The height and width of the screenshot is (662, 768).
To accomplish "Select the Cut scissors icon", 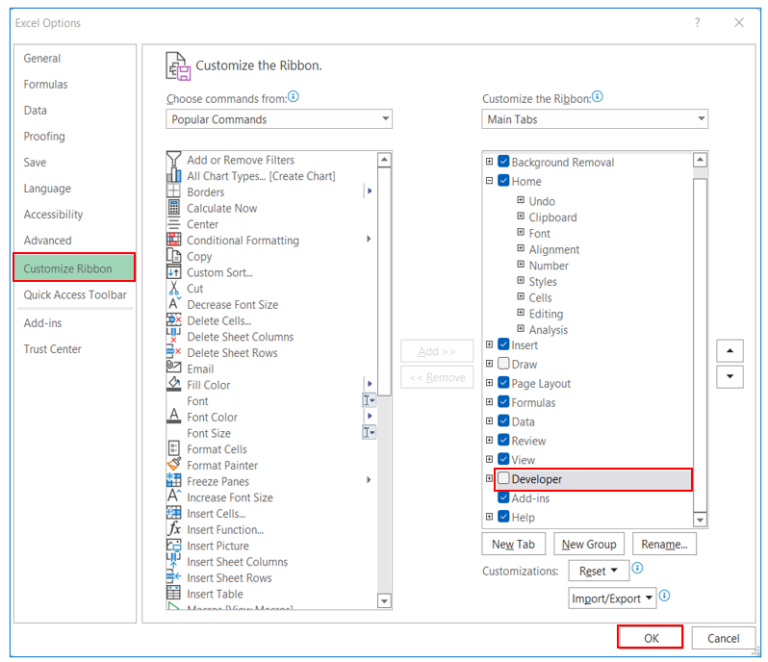I will click(x=174, y=288).
